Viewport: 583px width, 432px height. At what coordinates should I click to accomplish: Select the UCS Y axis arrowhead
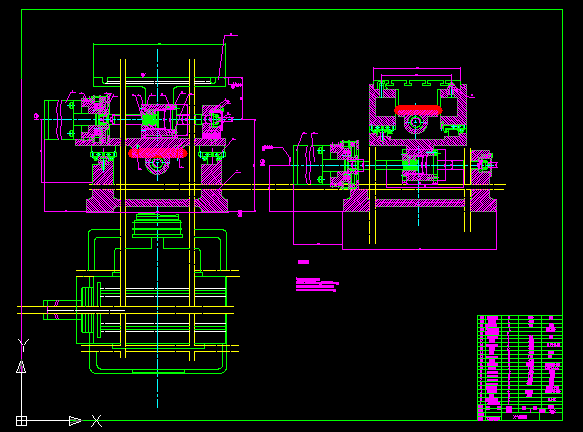[21, 367]
